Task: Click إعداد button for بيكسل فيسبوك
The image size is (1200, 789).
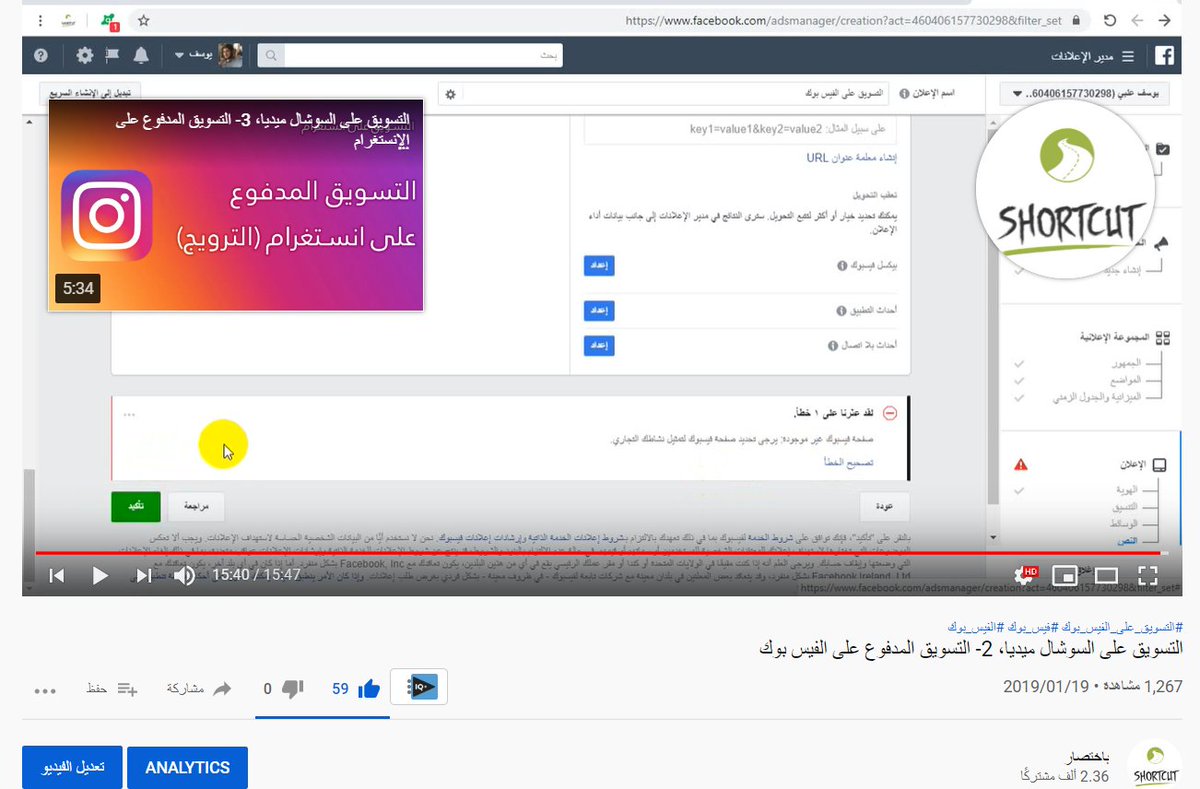Action: click(x=598, y=266)
